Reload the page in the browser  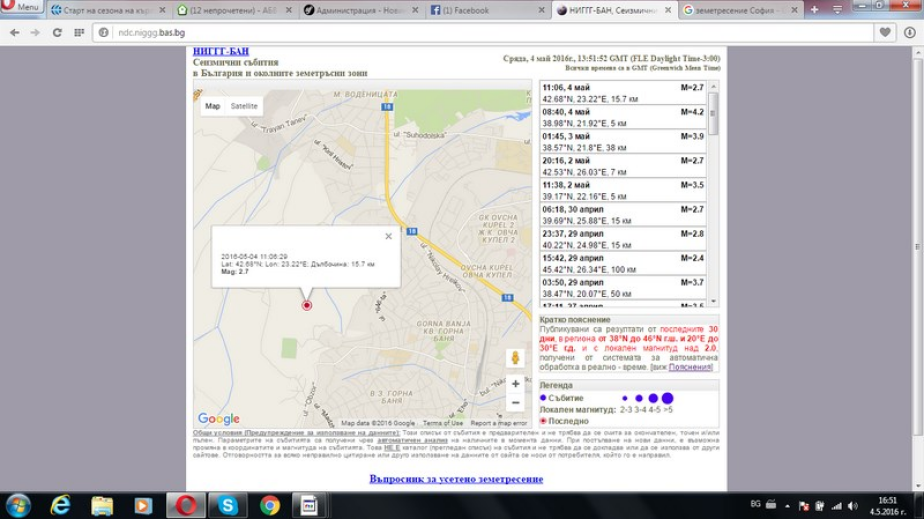57,32
